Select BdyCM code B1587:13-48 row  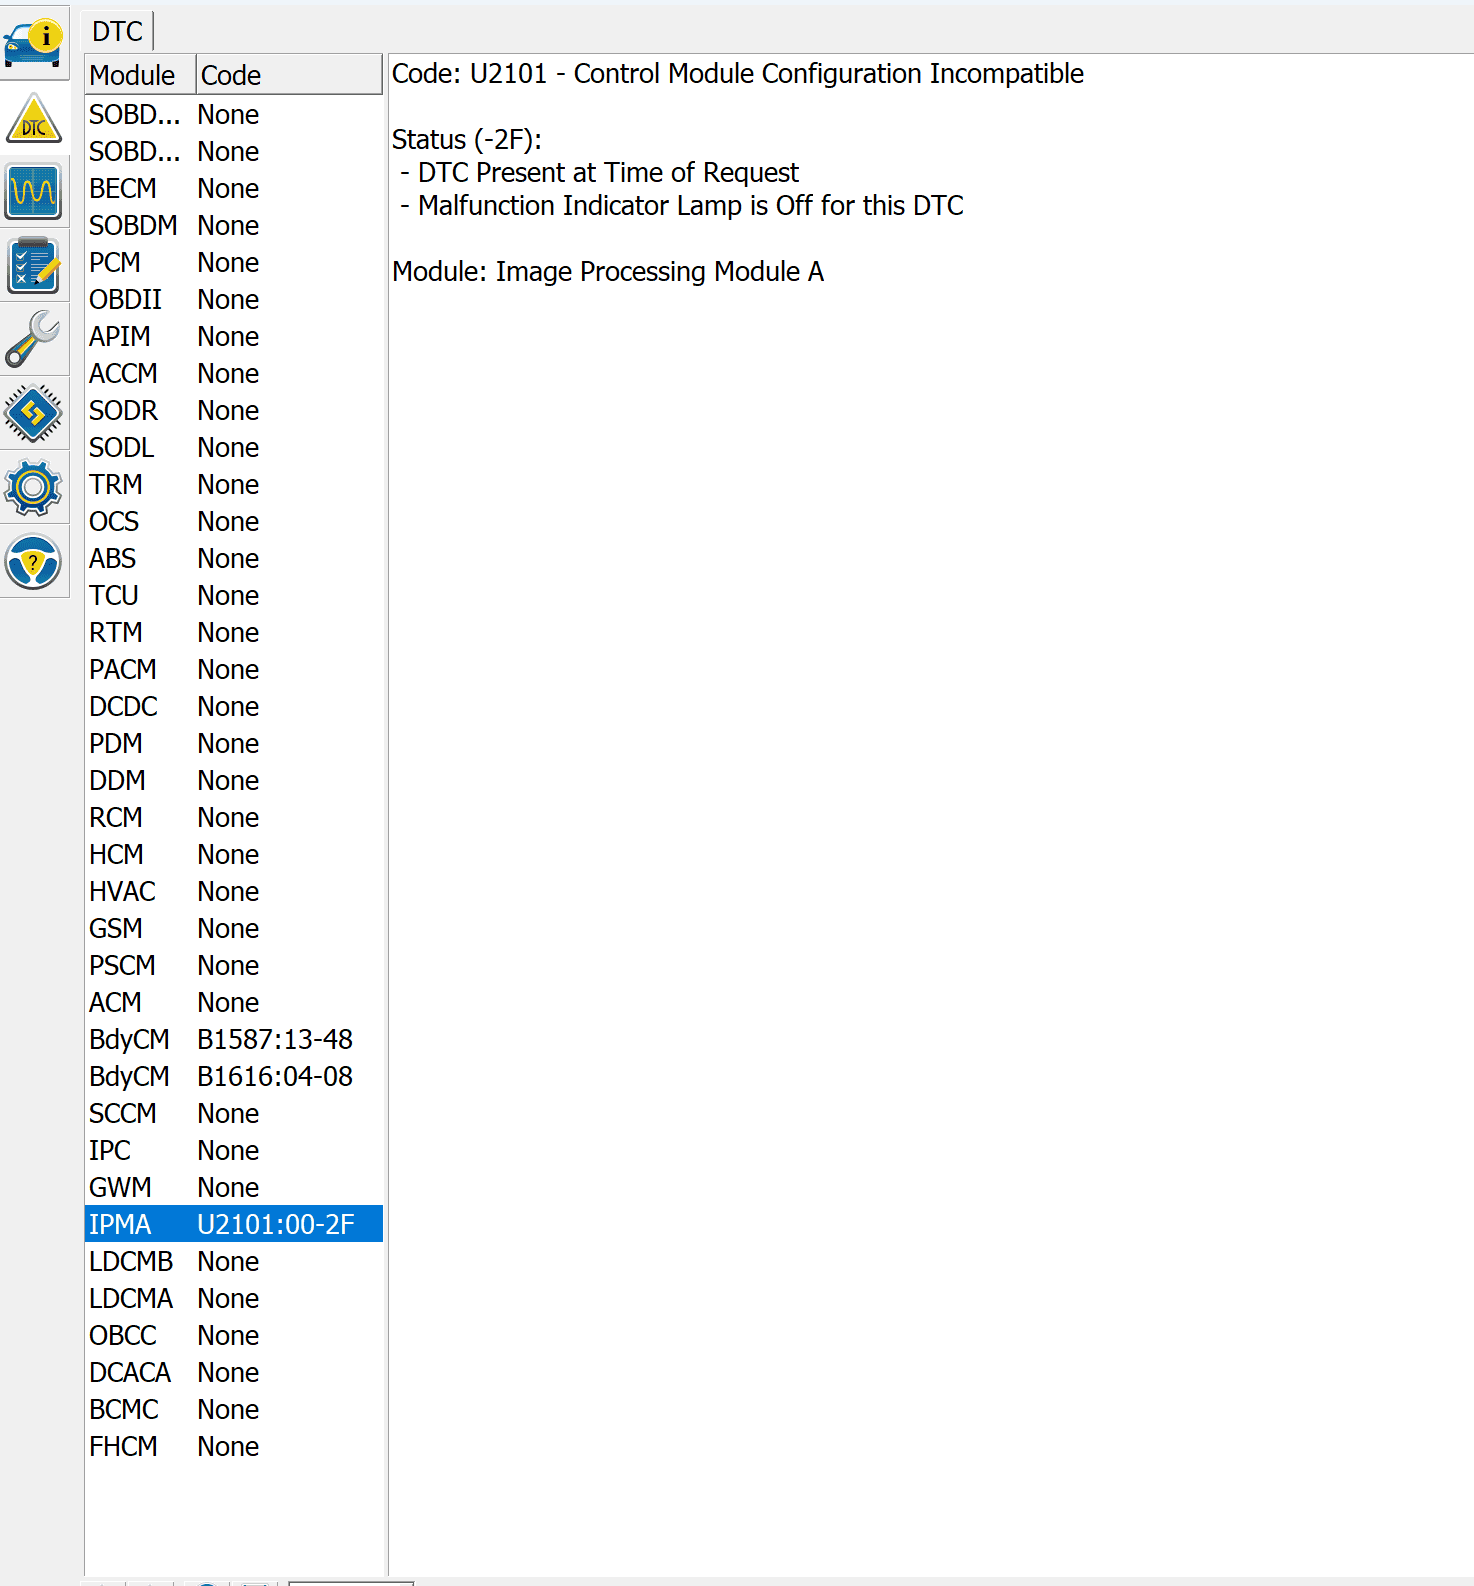[x=233, y=1040]
